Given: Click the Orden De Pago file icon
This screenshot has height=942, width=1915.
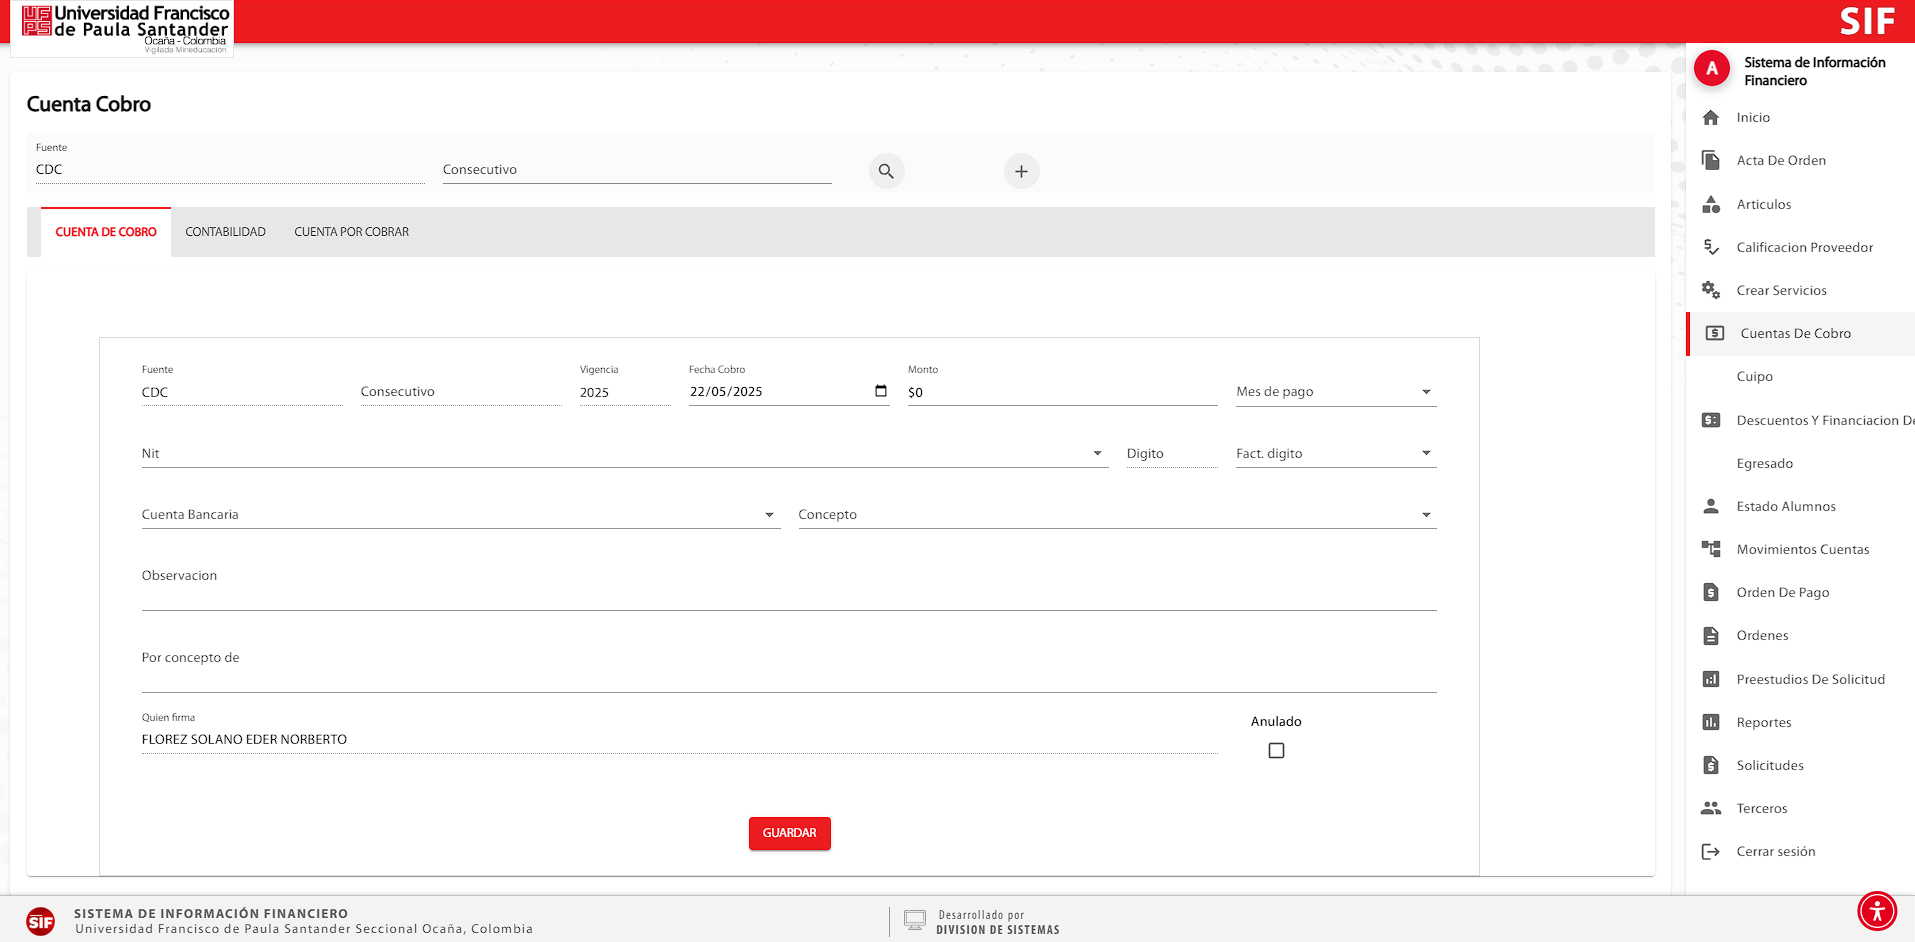Looking at the screenshot, I should [x=1711, y=592].
